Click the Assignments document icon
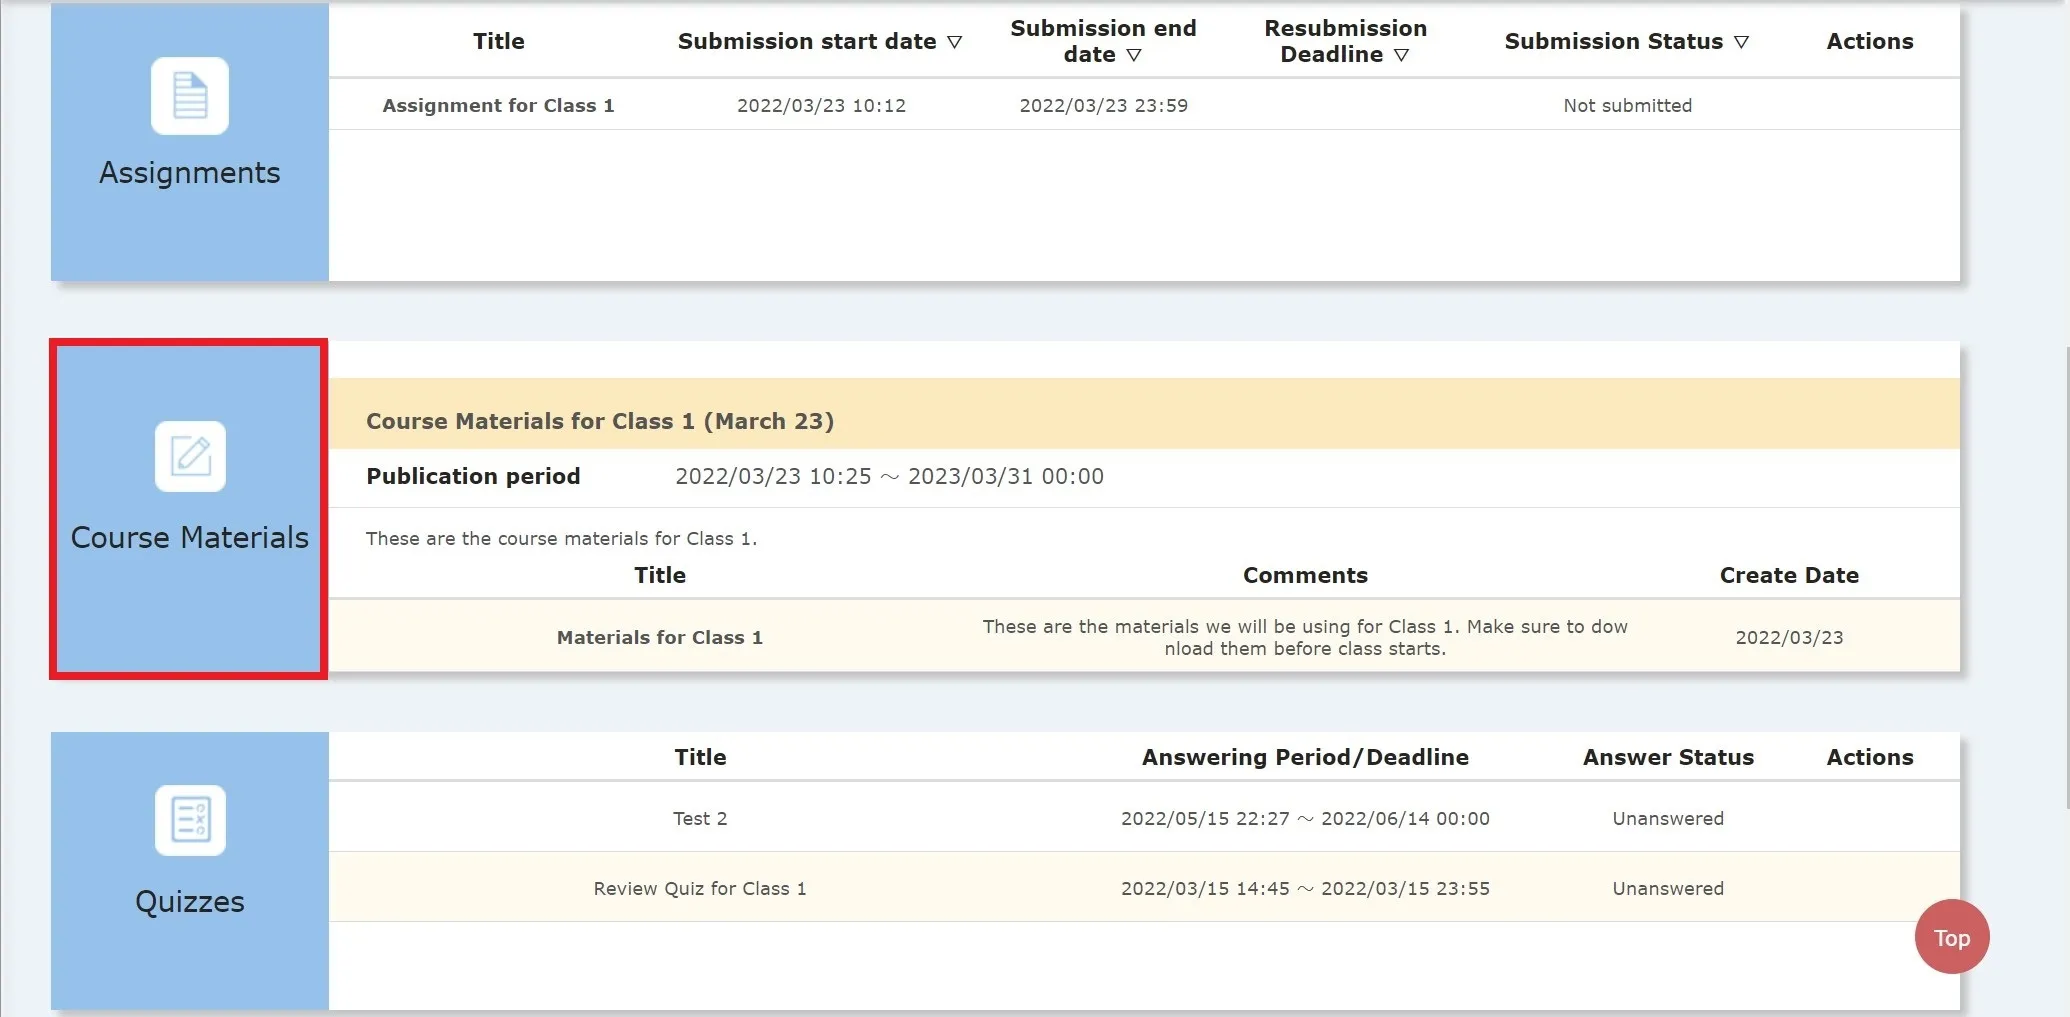 coord(190,96)
